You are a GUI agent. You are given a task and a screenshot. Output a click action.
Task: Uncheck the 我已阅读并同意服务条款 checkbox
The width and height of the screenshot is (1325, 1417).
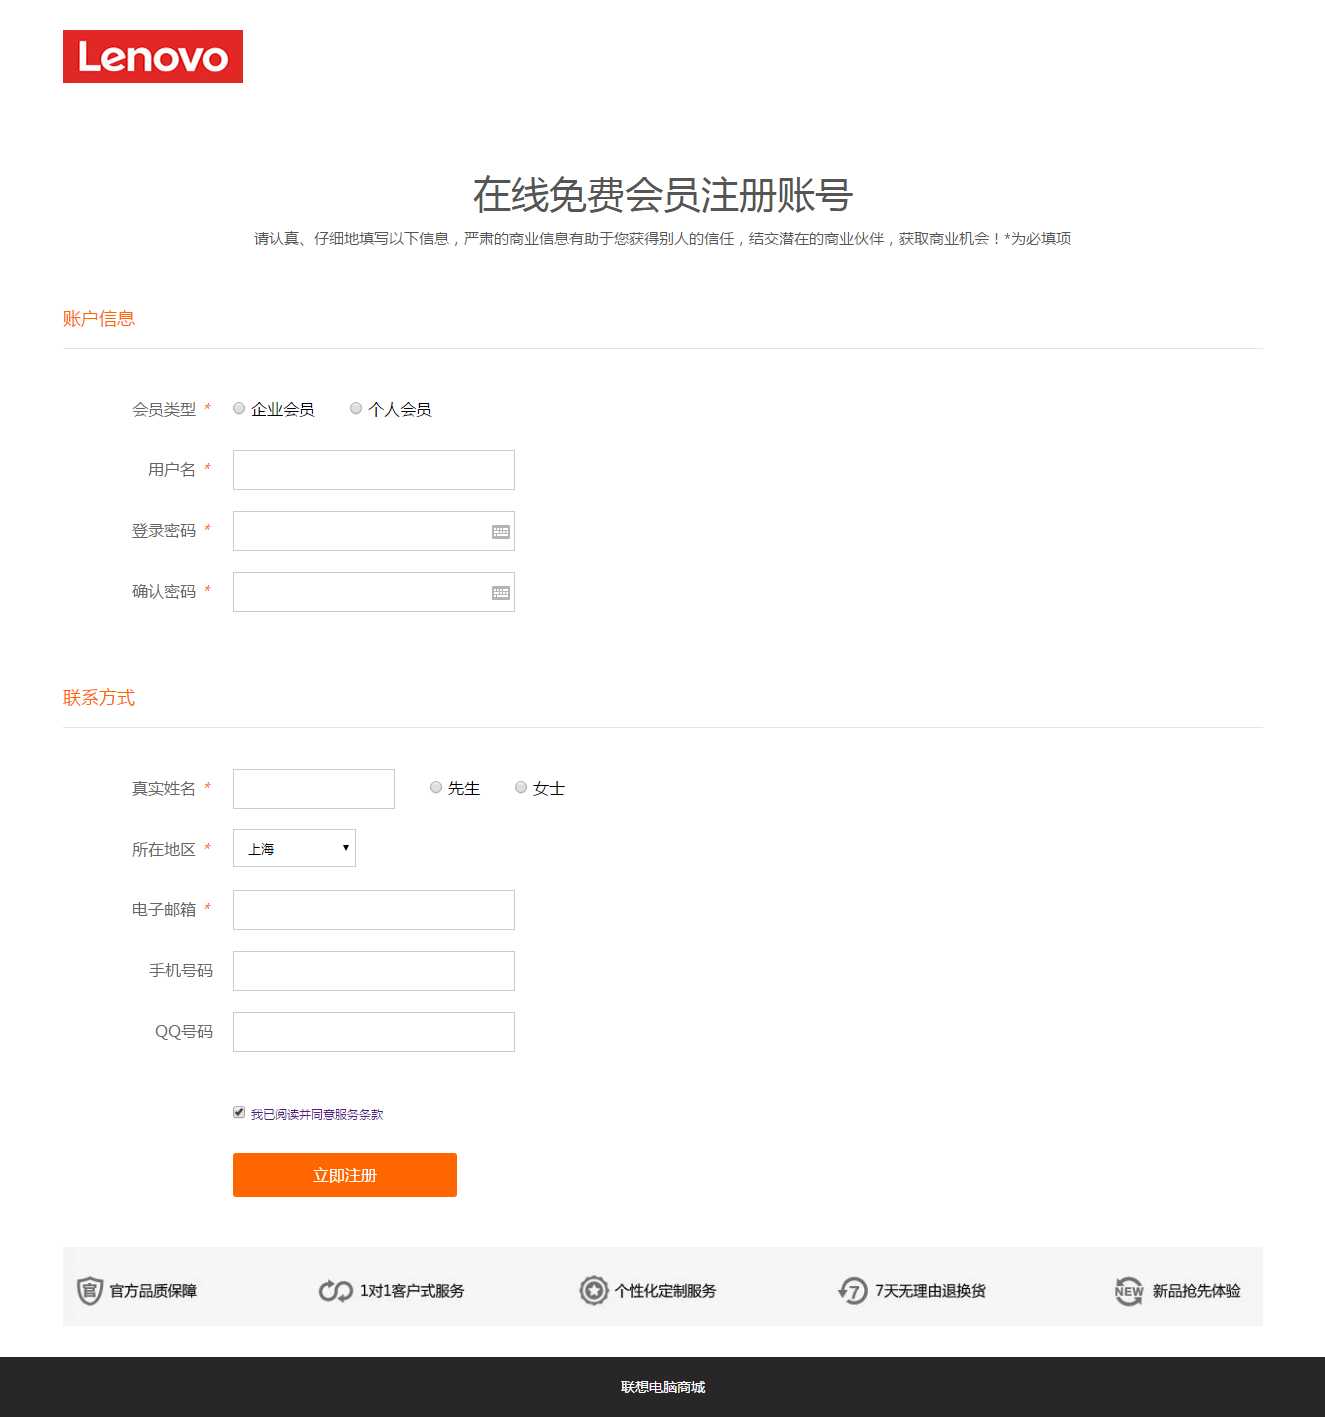239,1112
